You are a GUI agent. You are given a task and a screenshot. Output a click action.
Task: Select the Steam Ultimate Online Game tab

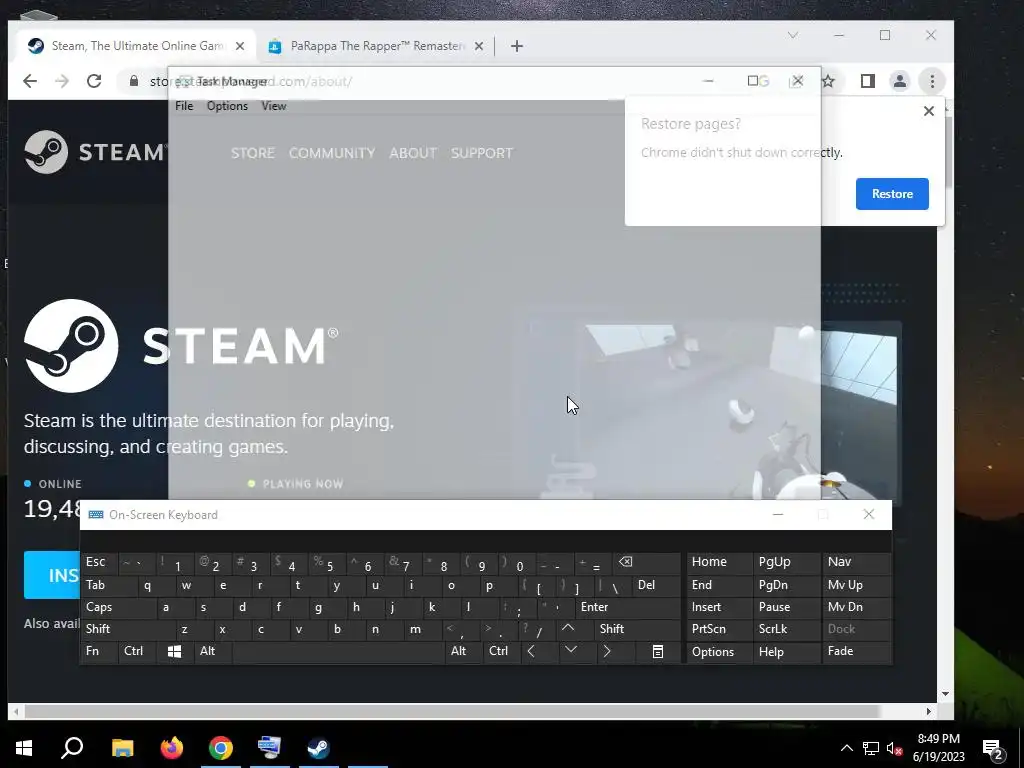(x=136, y=46)
